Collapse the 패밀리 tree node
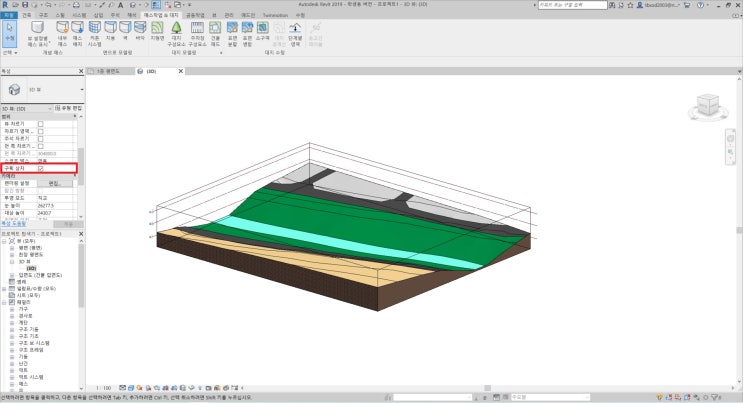The height and width of the screenshot is (403, 743). pyautogui.click(x=4, y=302)
